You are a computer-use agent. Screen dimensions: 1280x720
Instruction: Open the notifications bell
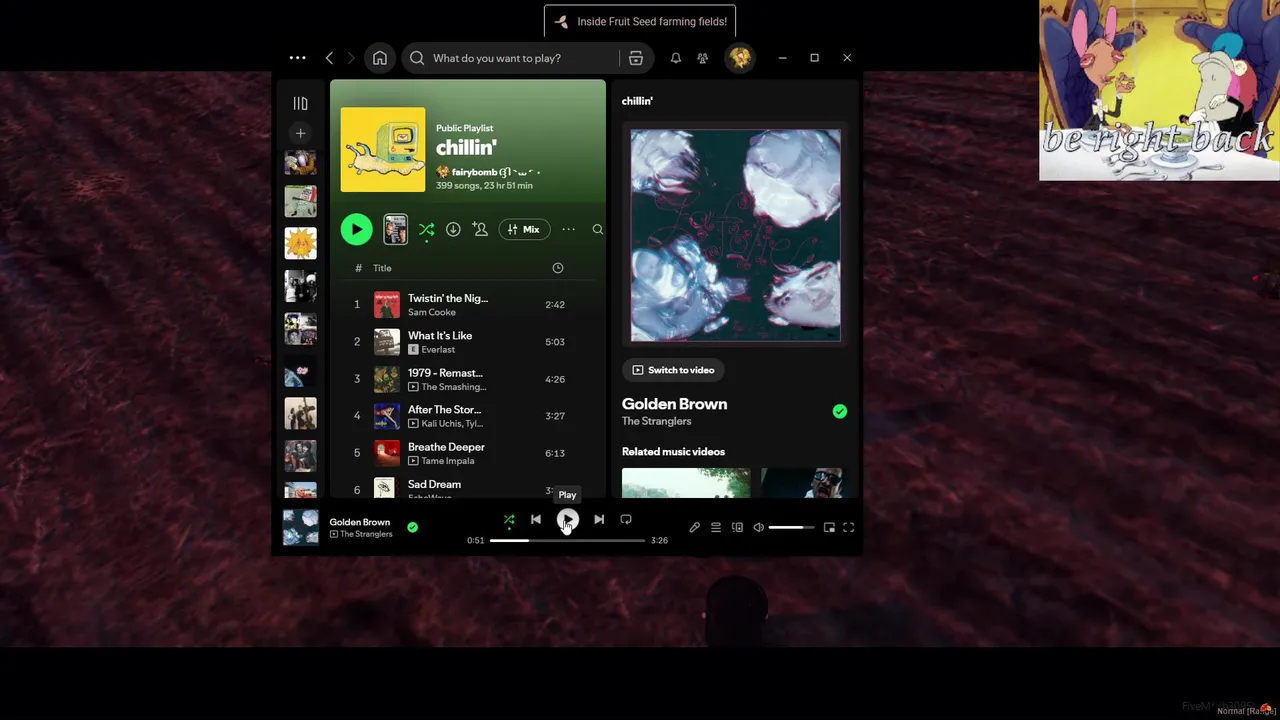coord(676,58)
